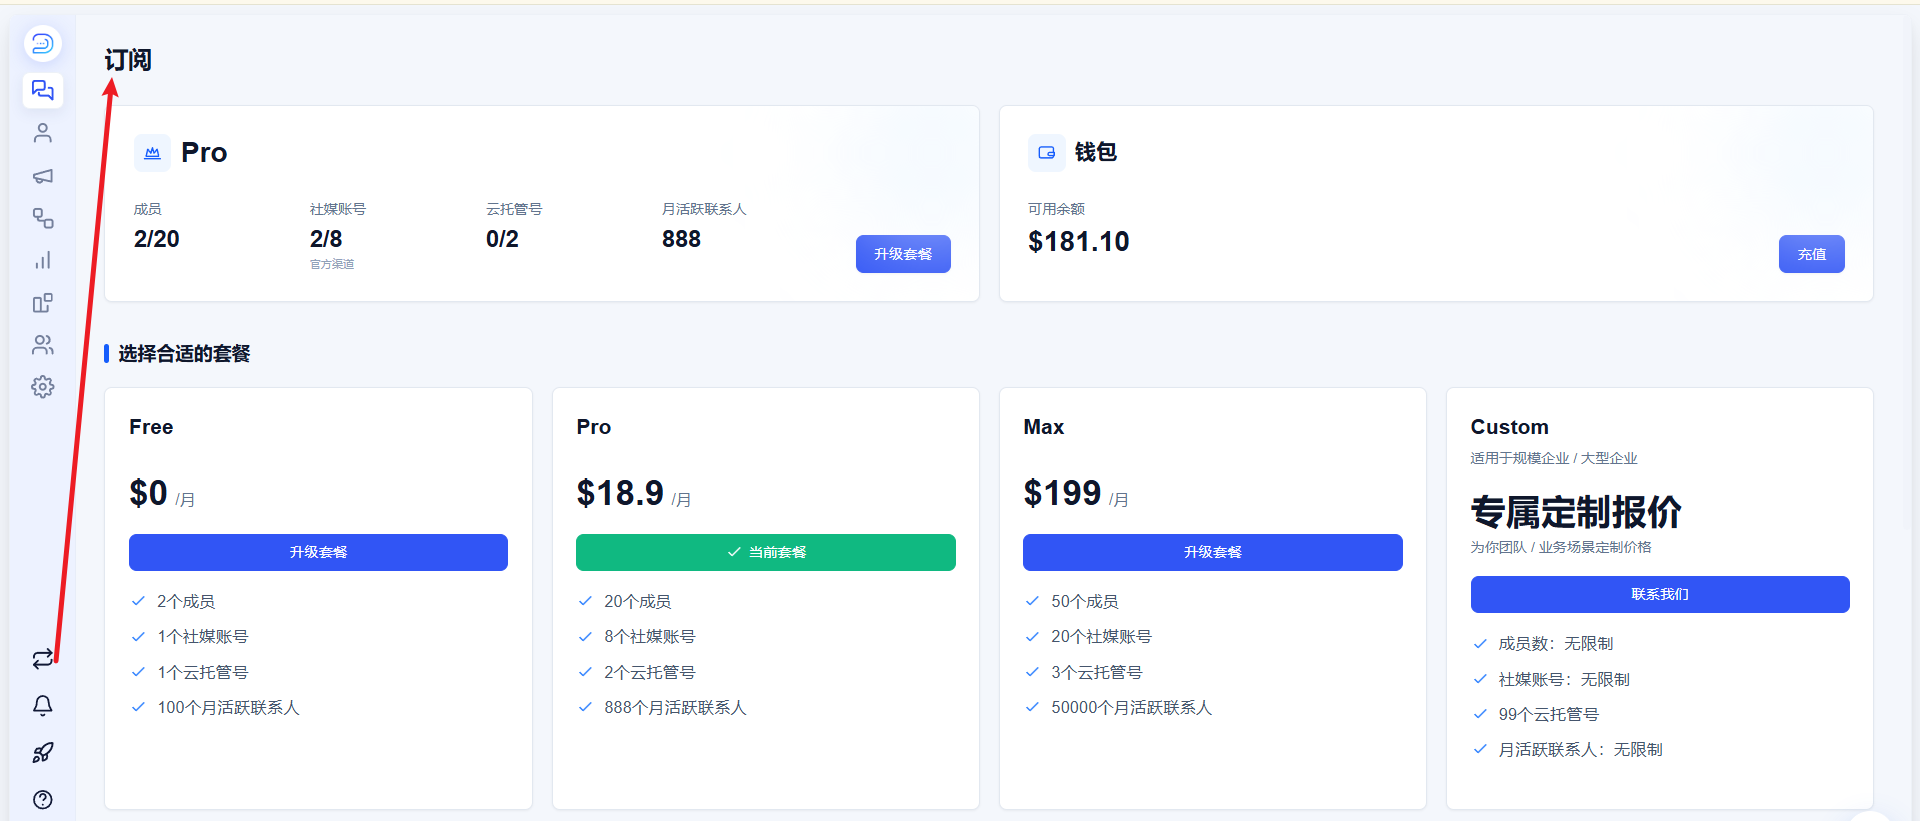The height and width of the screenshot is (821, 1920).
Task: Click the 专属定制报价 heading
Action: click(x=1576, y=512)
